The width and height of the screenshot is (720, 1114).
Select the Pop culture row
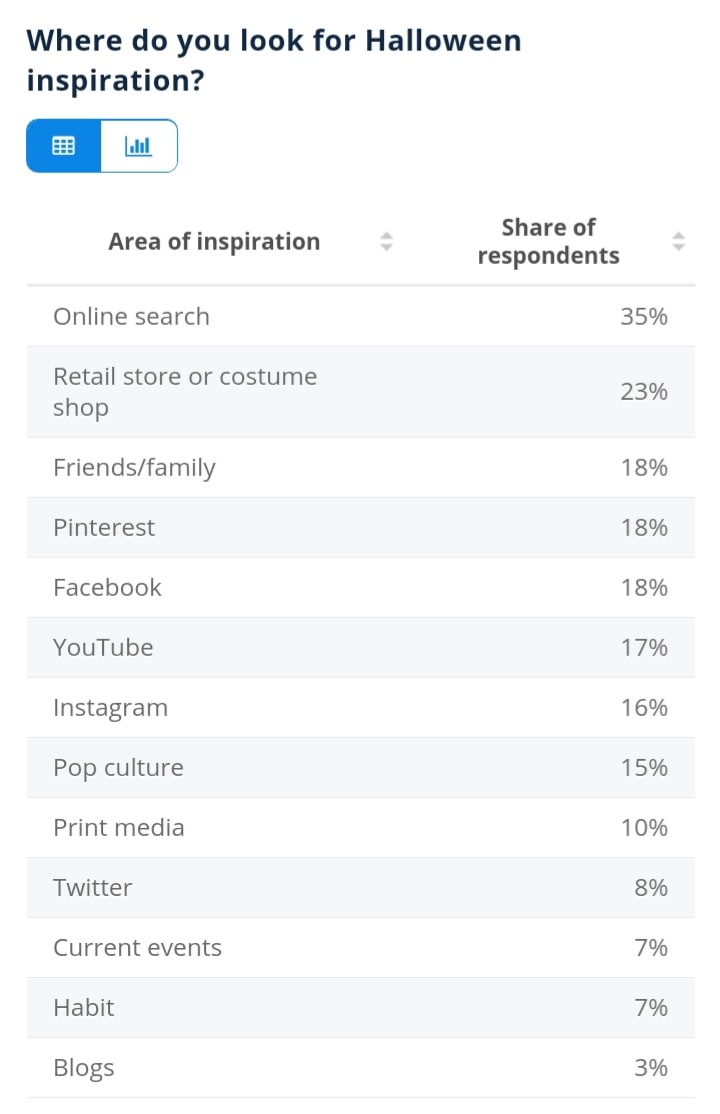[361, 768]
